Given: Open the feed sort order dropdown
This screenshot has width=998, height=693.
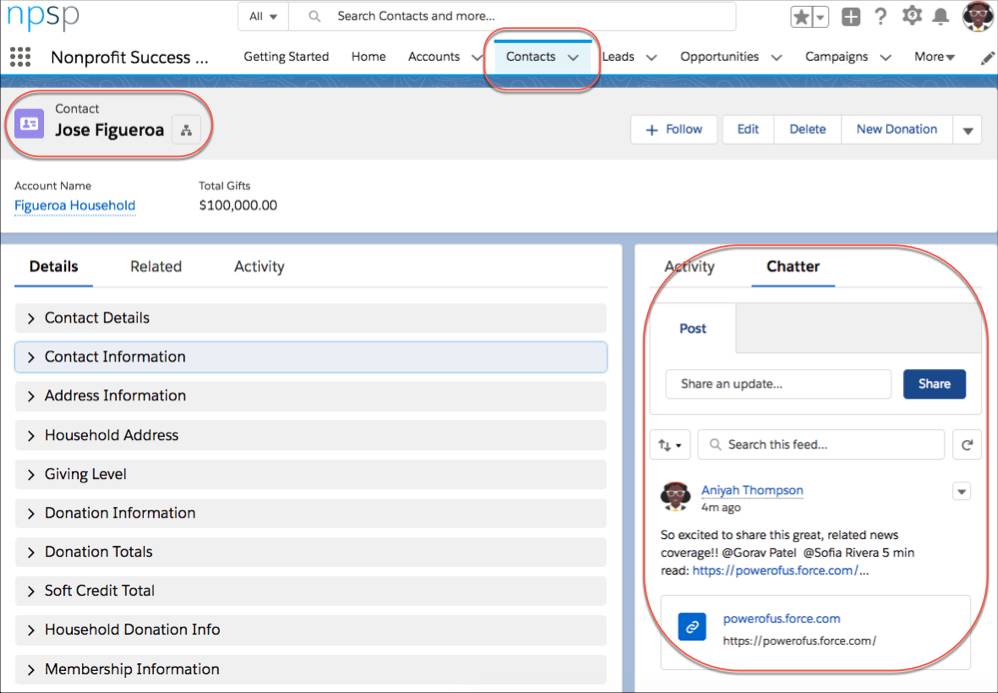Looking at the screenshot, I should click(x=669, y=444).
